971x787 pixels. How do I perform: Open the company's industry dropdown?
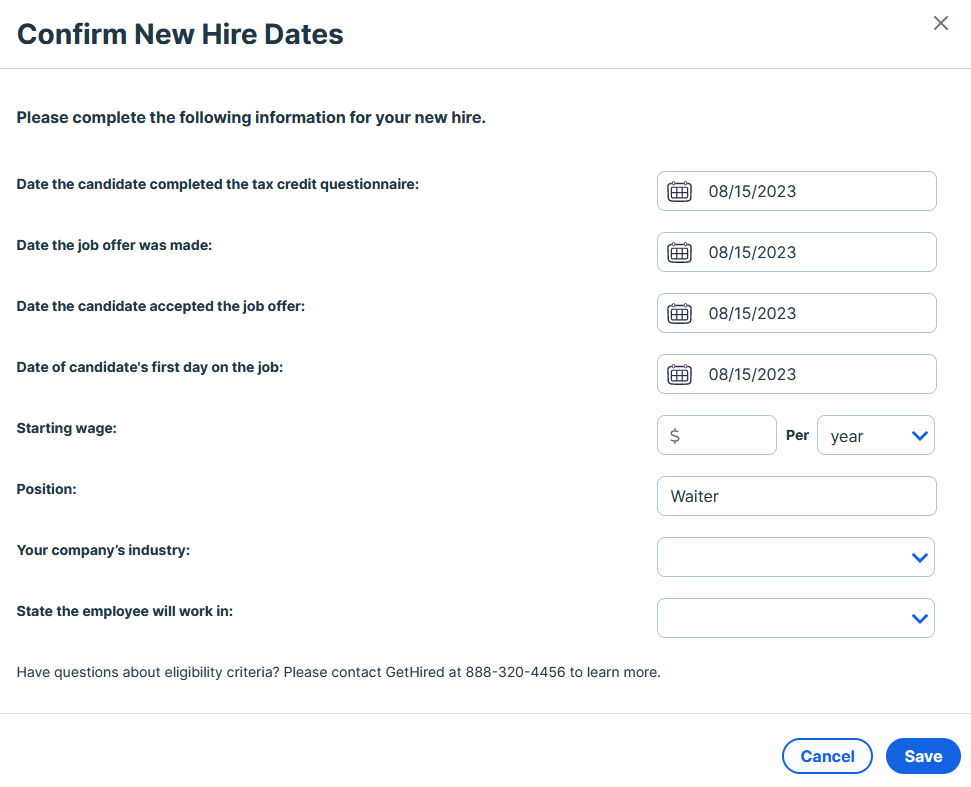tap(796, 557)
